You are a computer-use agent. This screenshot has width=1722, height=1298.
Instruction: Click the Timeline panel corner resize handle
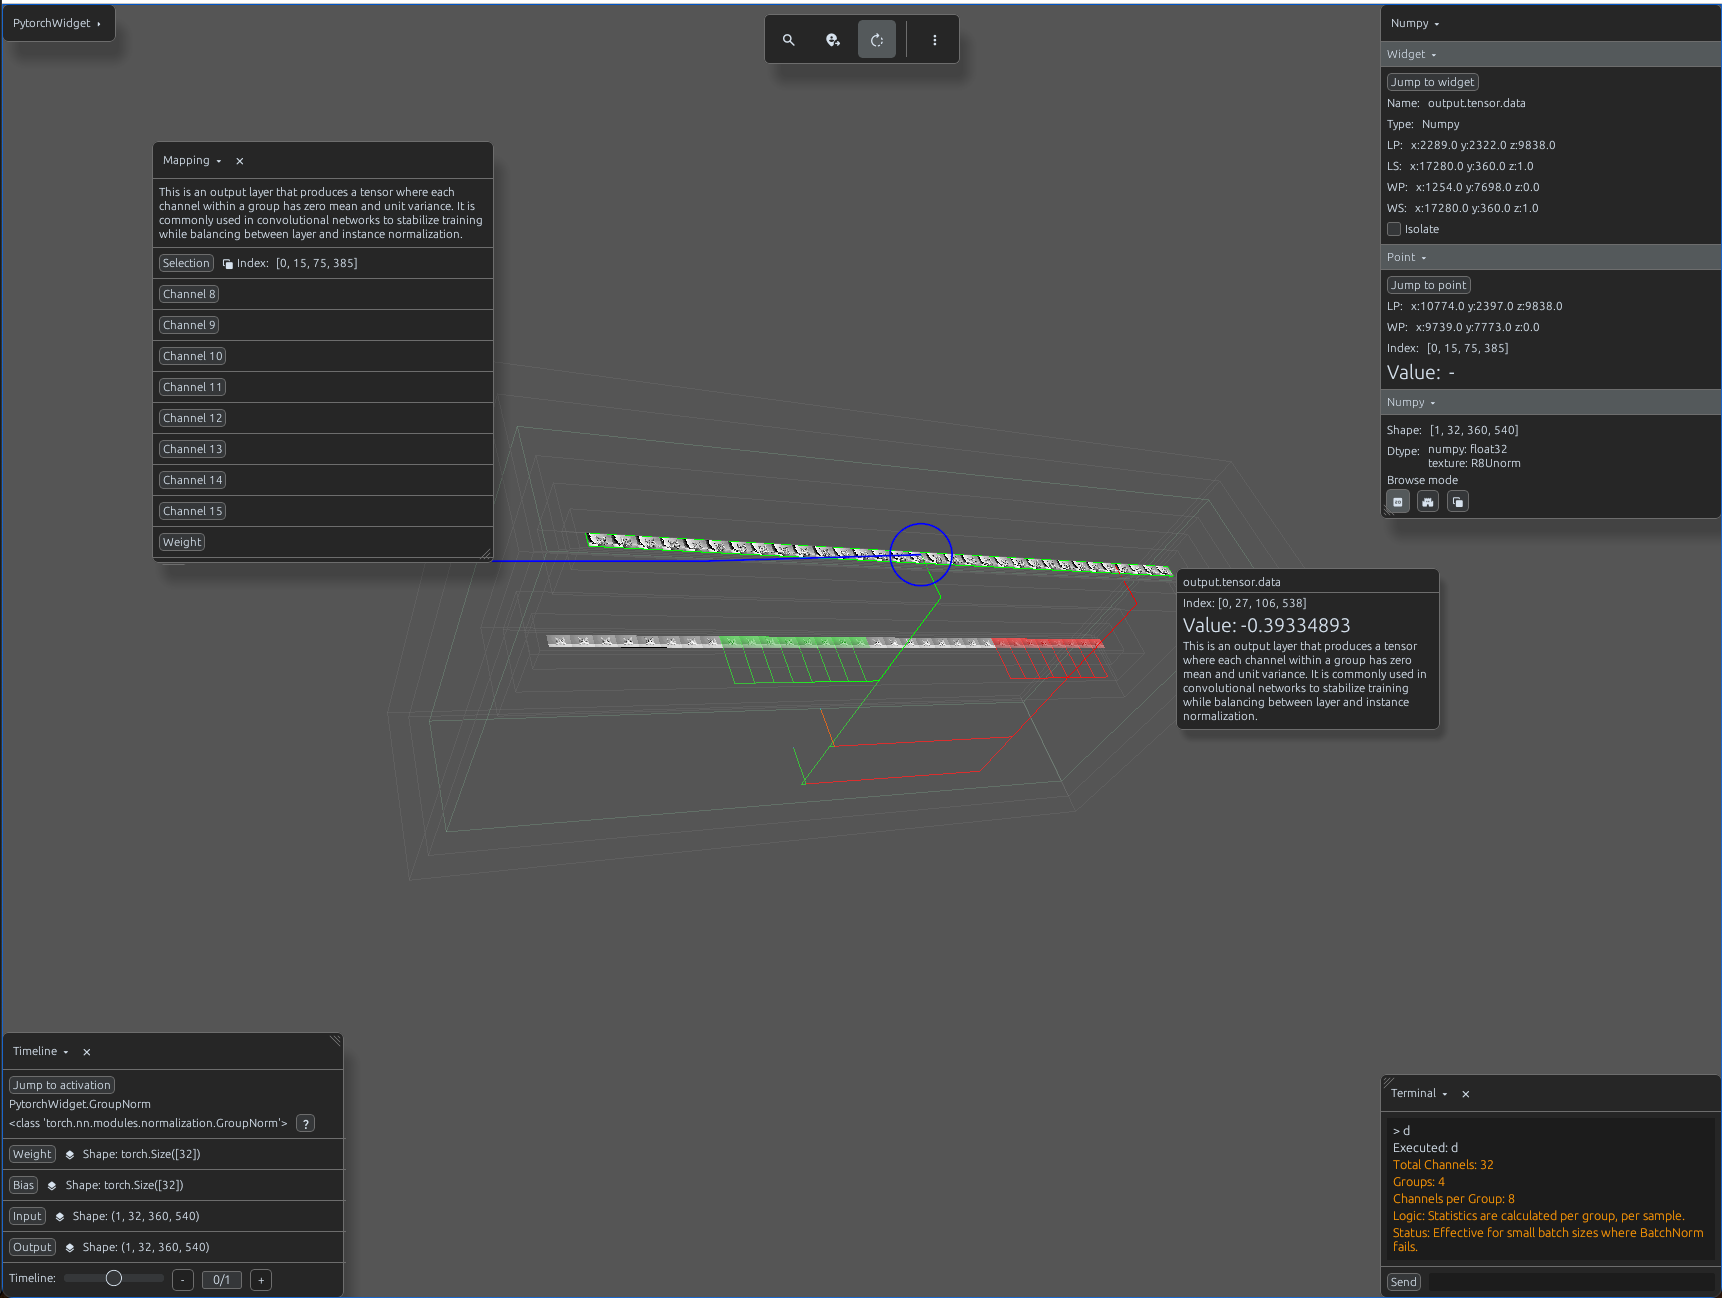click(x=335, y=1041)
